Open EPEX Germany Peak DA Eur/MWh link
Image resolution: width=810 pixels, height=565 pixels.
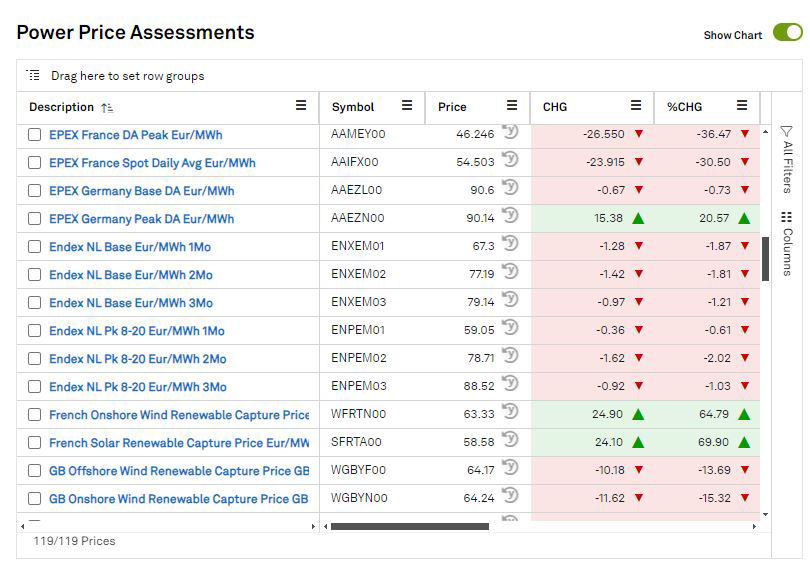(141, 219)
